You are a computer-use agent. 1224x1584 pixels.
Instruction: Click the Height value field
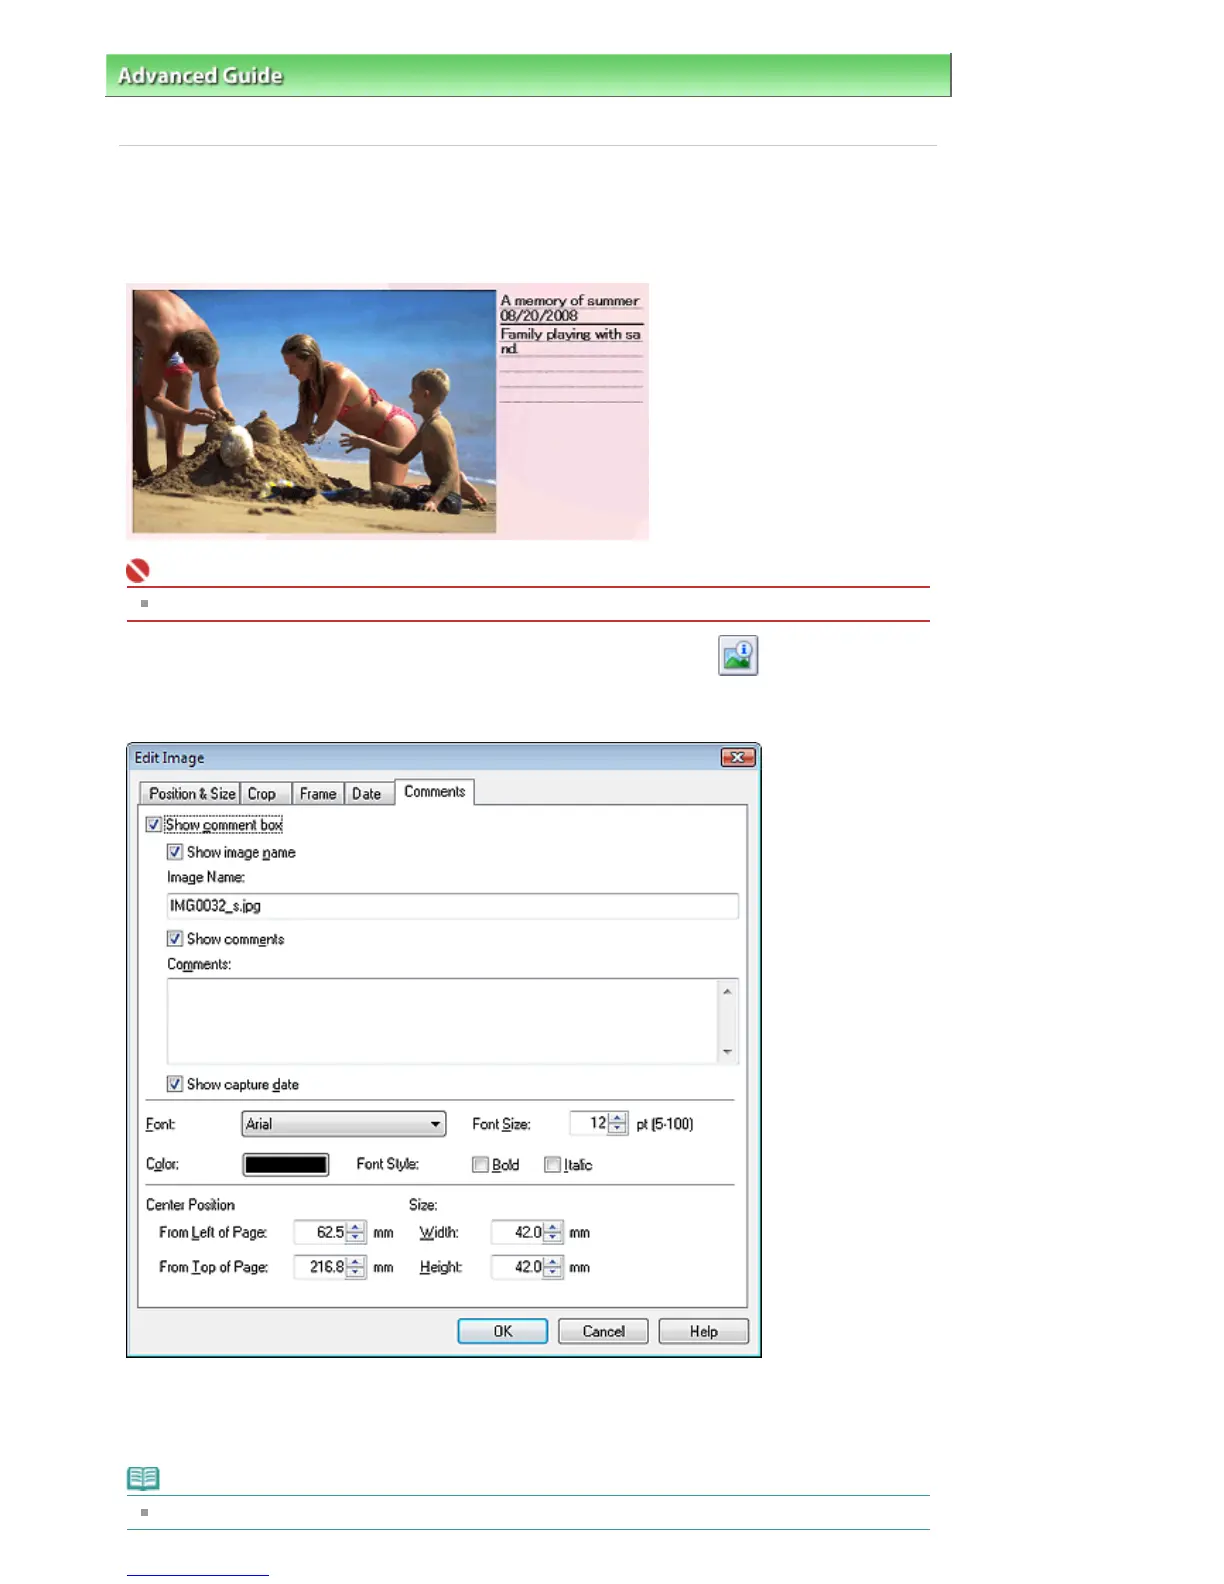[x=517, y=1267]
